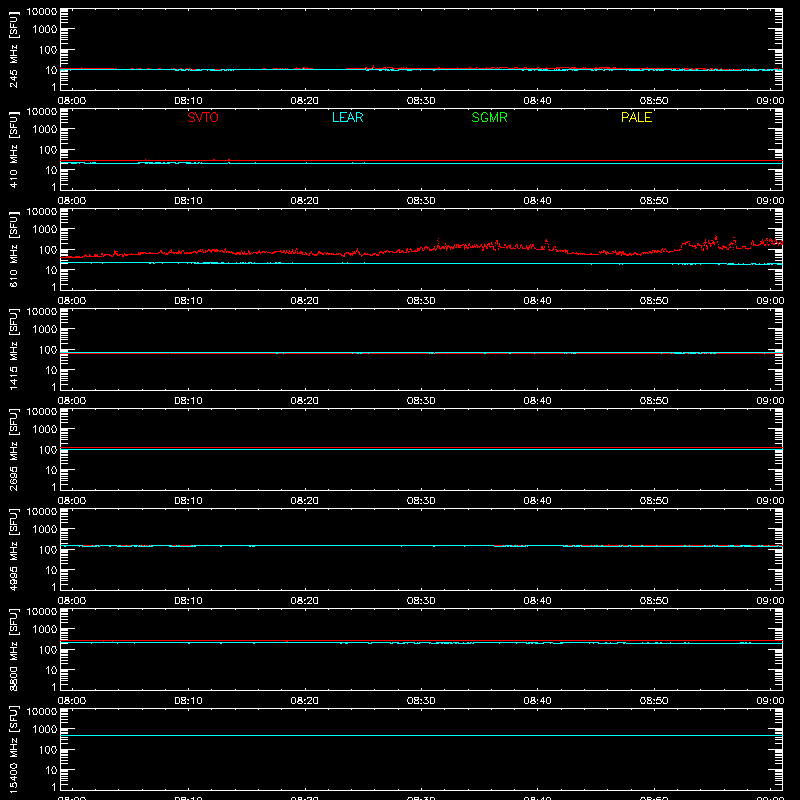
Task: Click the cyan LEAR trace in the 610 MHz panel
Action: (421, 263)
